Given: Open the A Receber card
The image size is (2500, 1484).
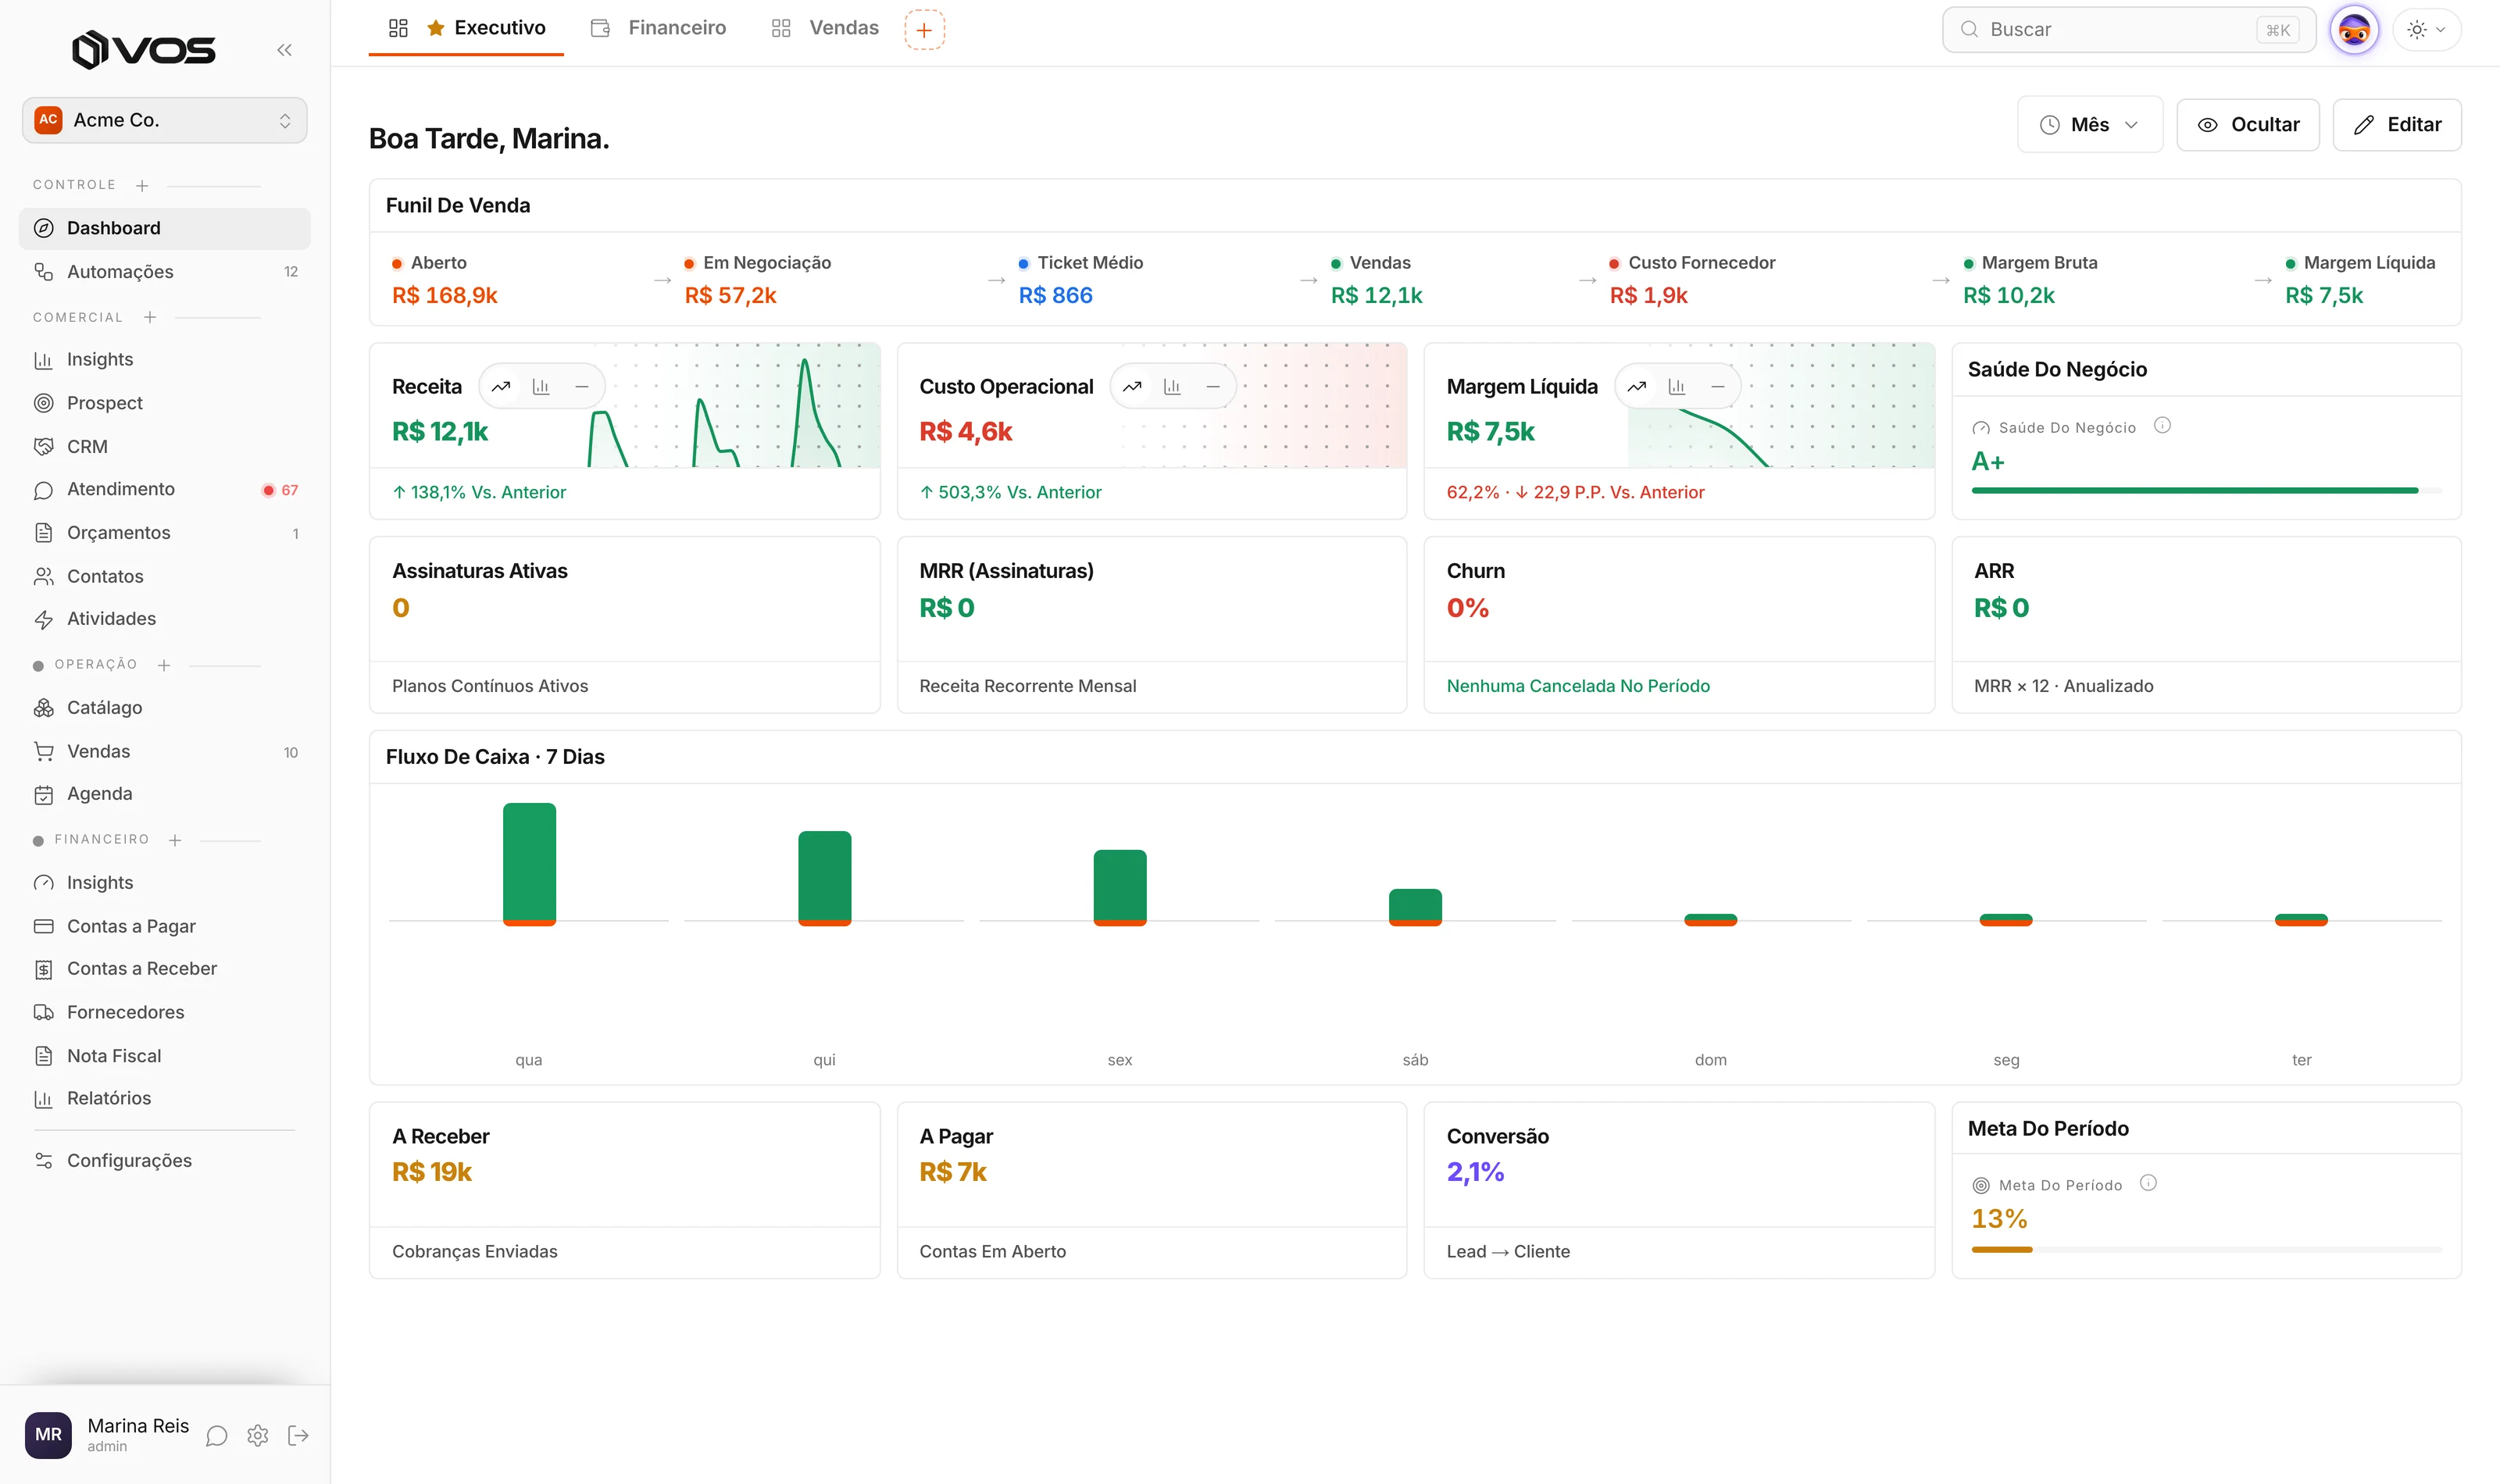Looking at the screenshot, I should point(624,1190).
